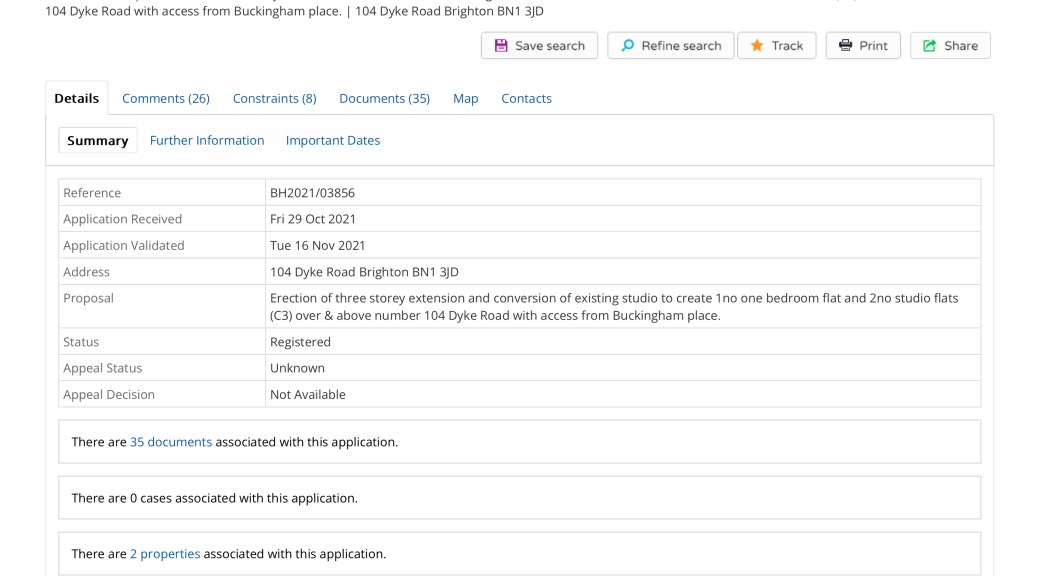Click the Track star icon
Image resolution: width=1038 pixels, height=576 pixels.
coord(757,46)
